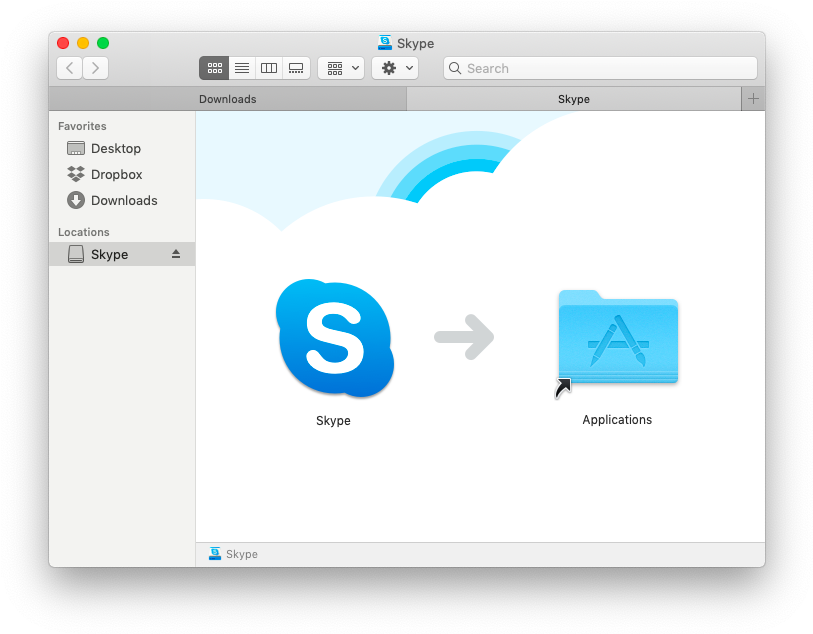Click the Applications folder name label

[617, 419]
